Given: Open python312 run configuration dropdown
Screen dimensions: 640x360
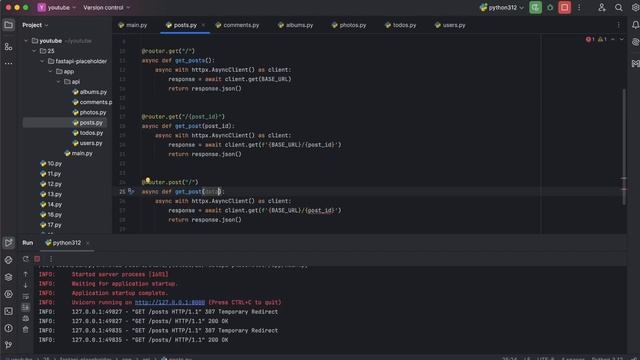Looking at the screenshot, I should click(501, 7).
